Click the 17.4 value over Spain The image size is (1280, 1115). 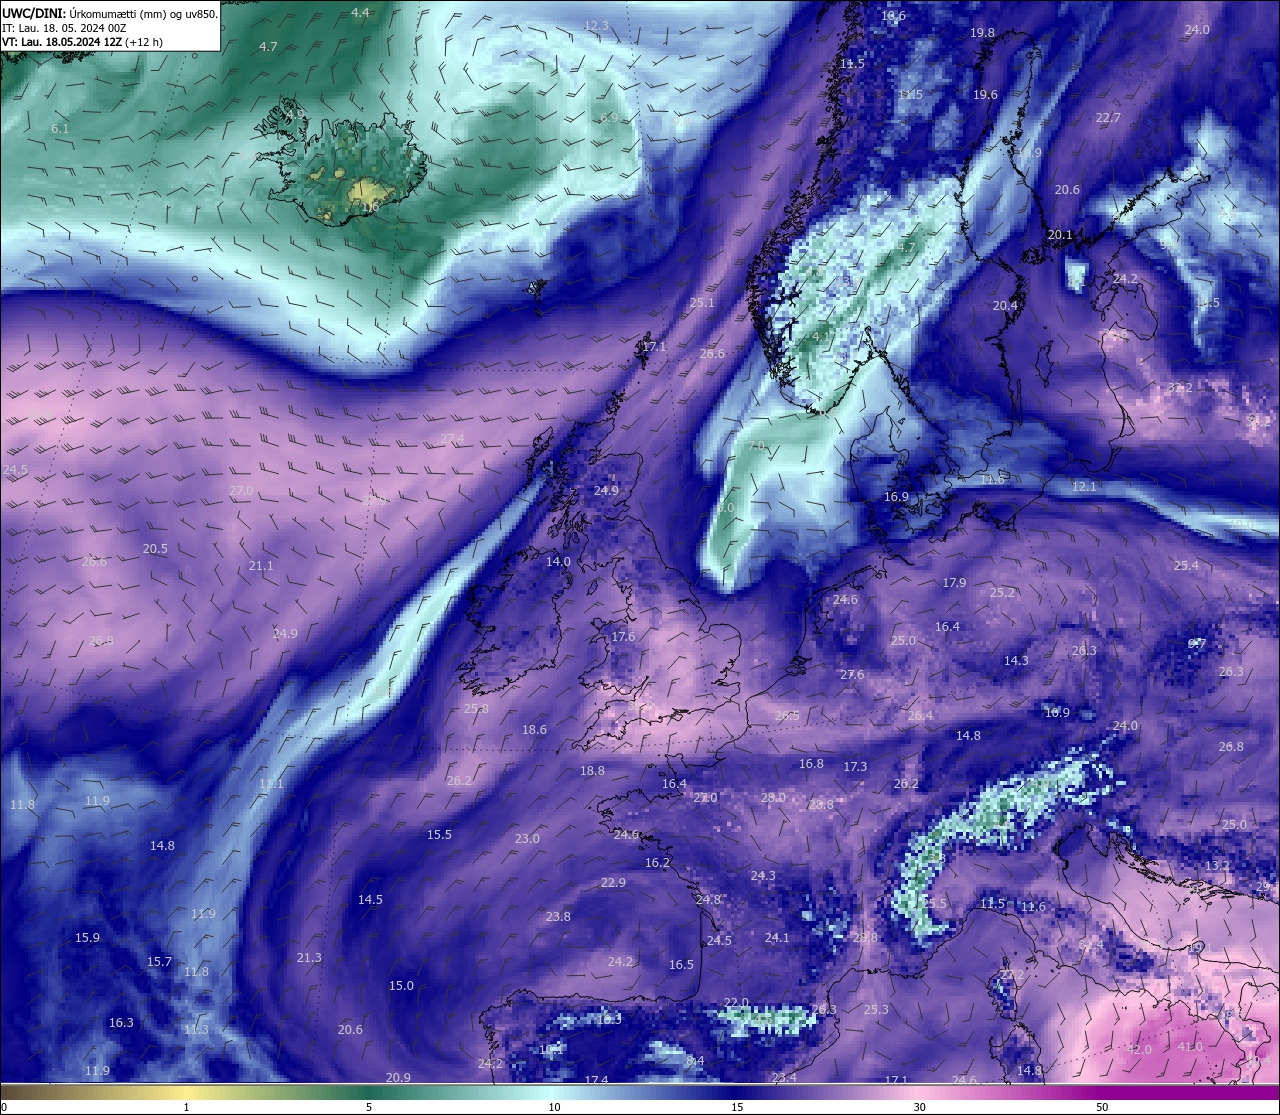tap(596, 1081)
